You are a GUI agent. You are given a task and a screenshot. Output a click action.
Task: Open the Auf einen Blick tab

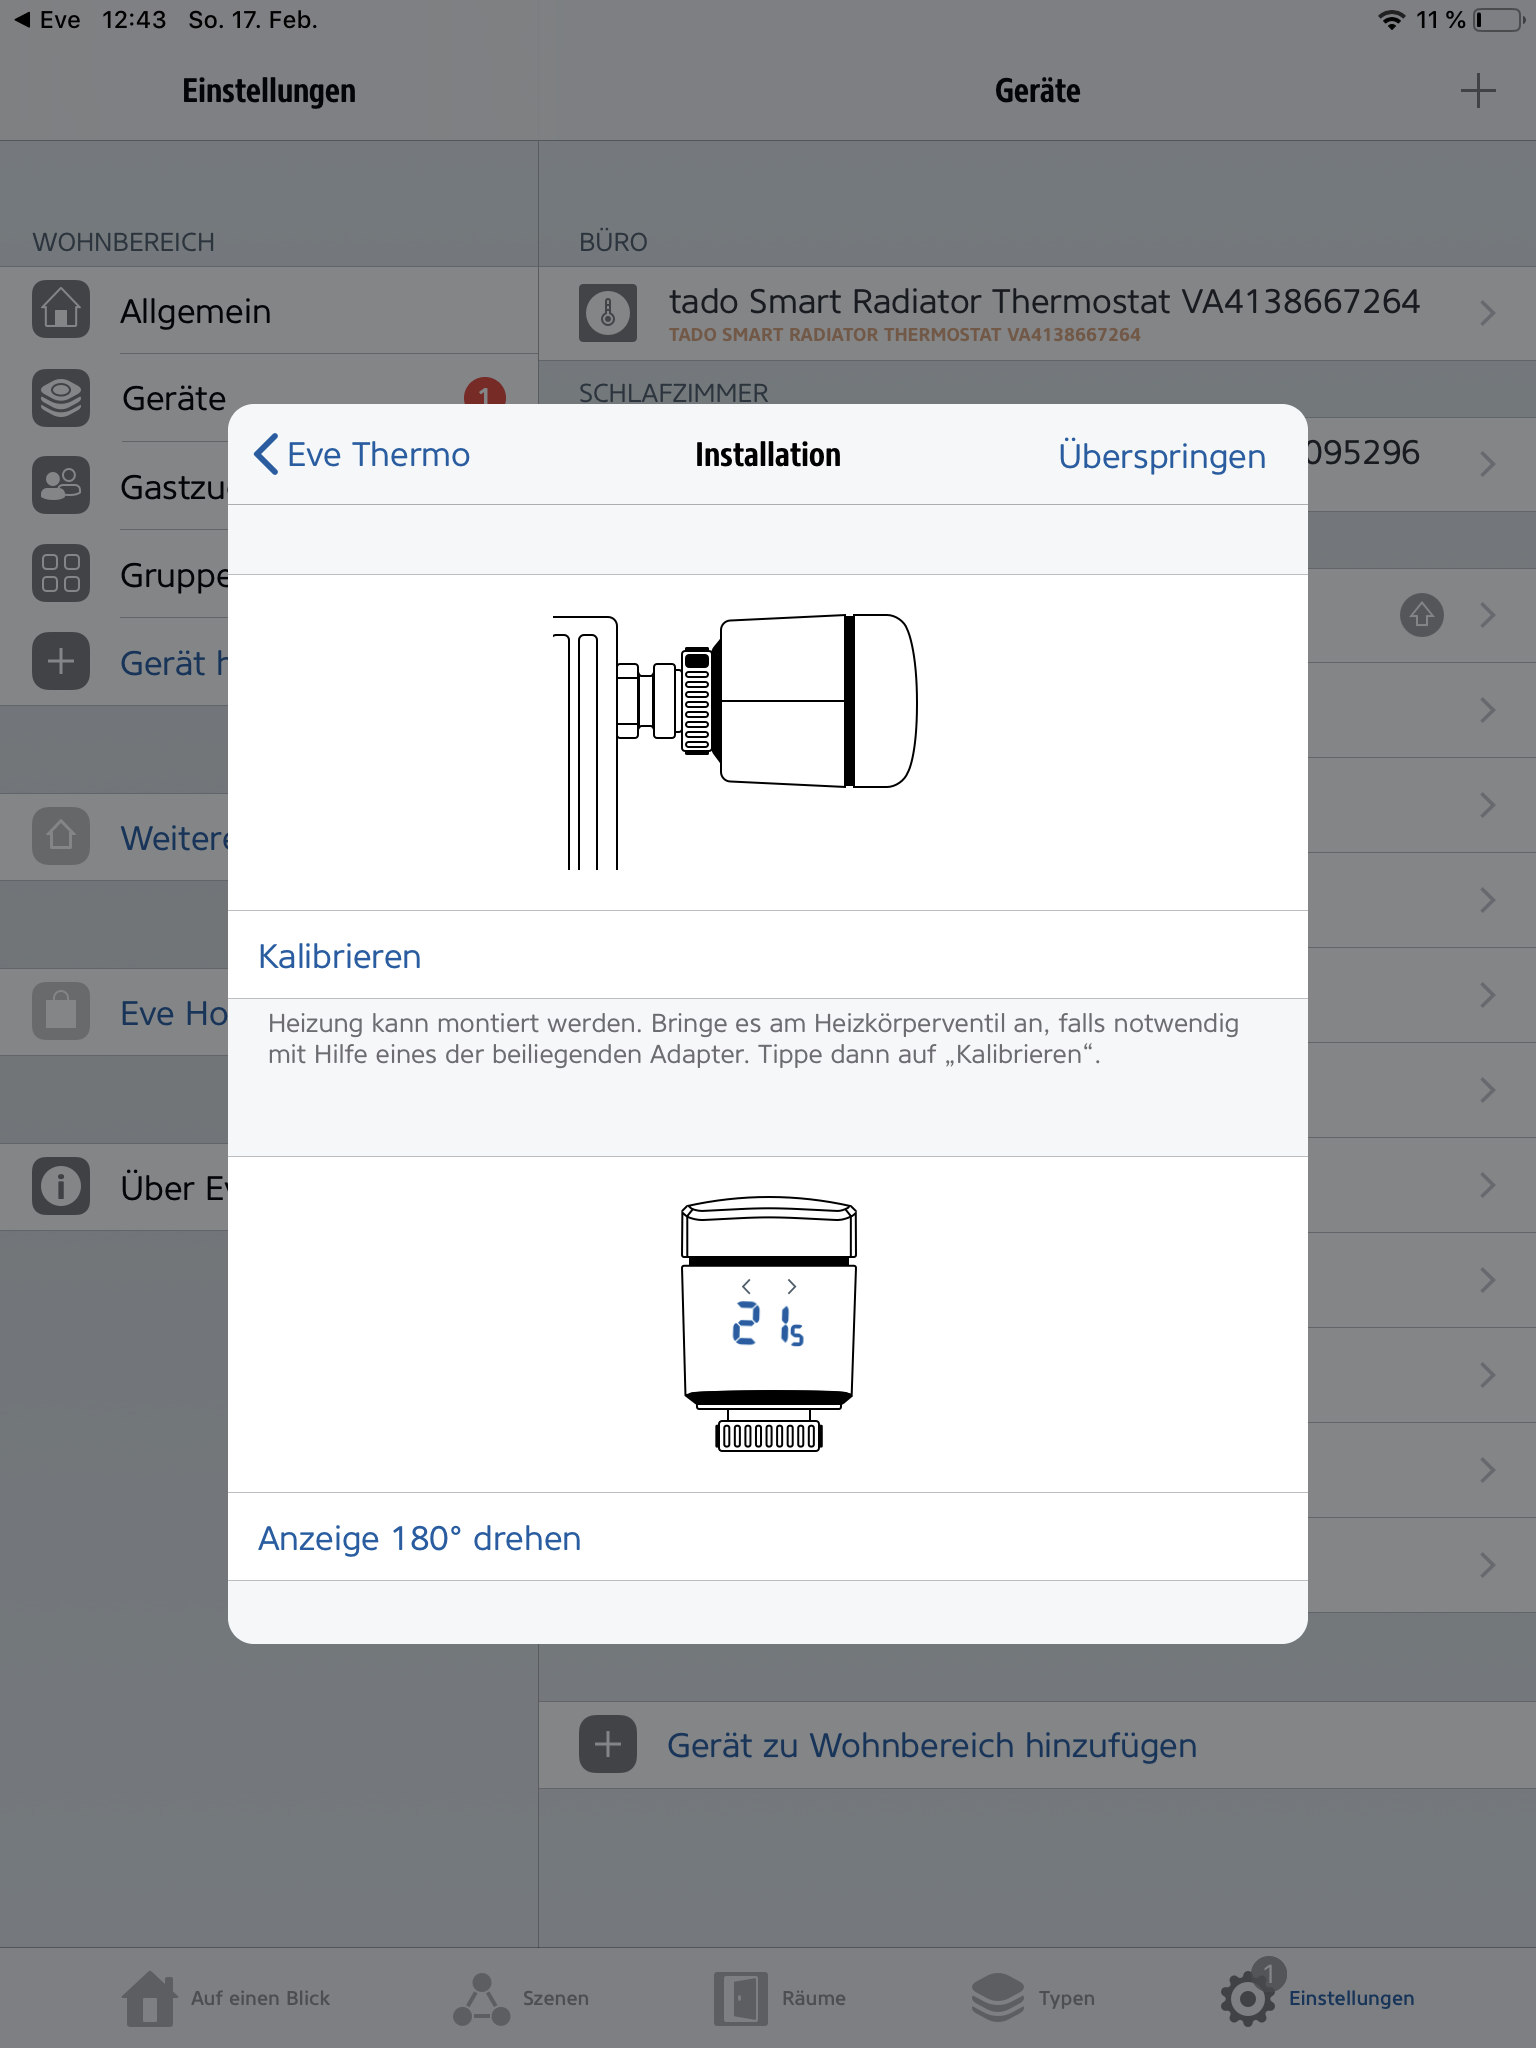tap(226, 1998)
